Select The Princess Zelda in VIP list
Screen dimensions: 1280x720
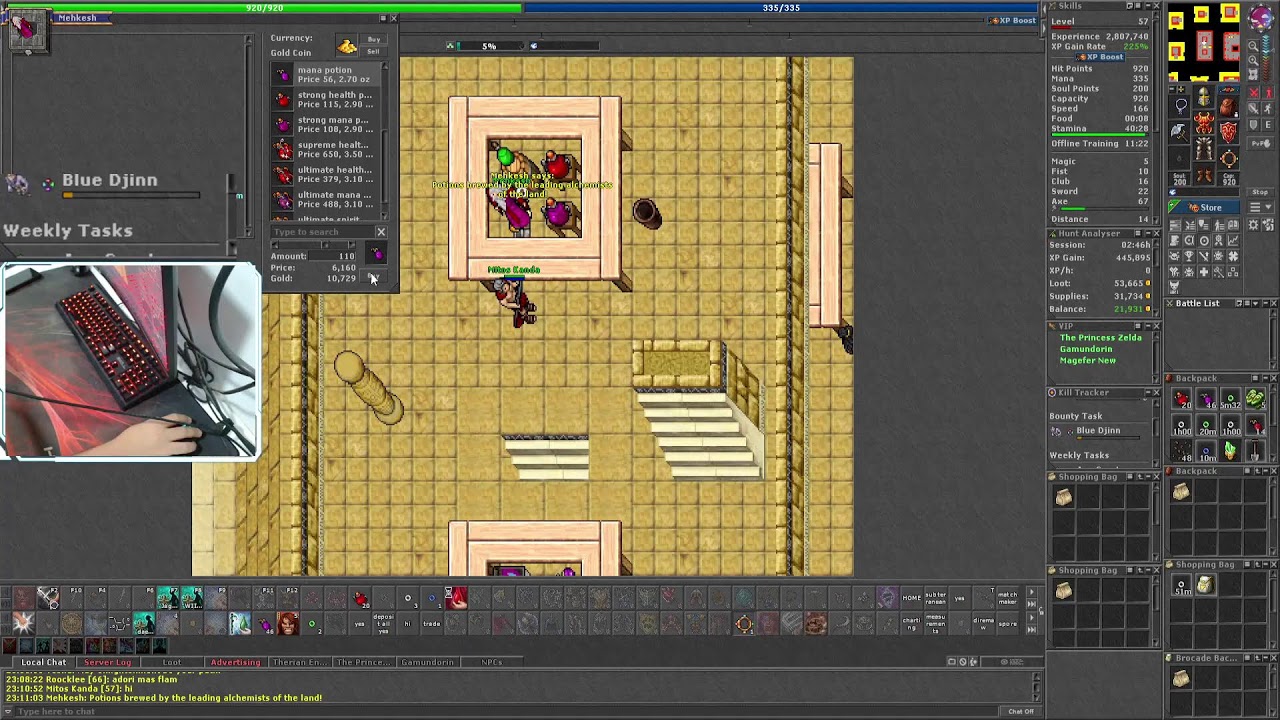[1100, 338]
